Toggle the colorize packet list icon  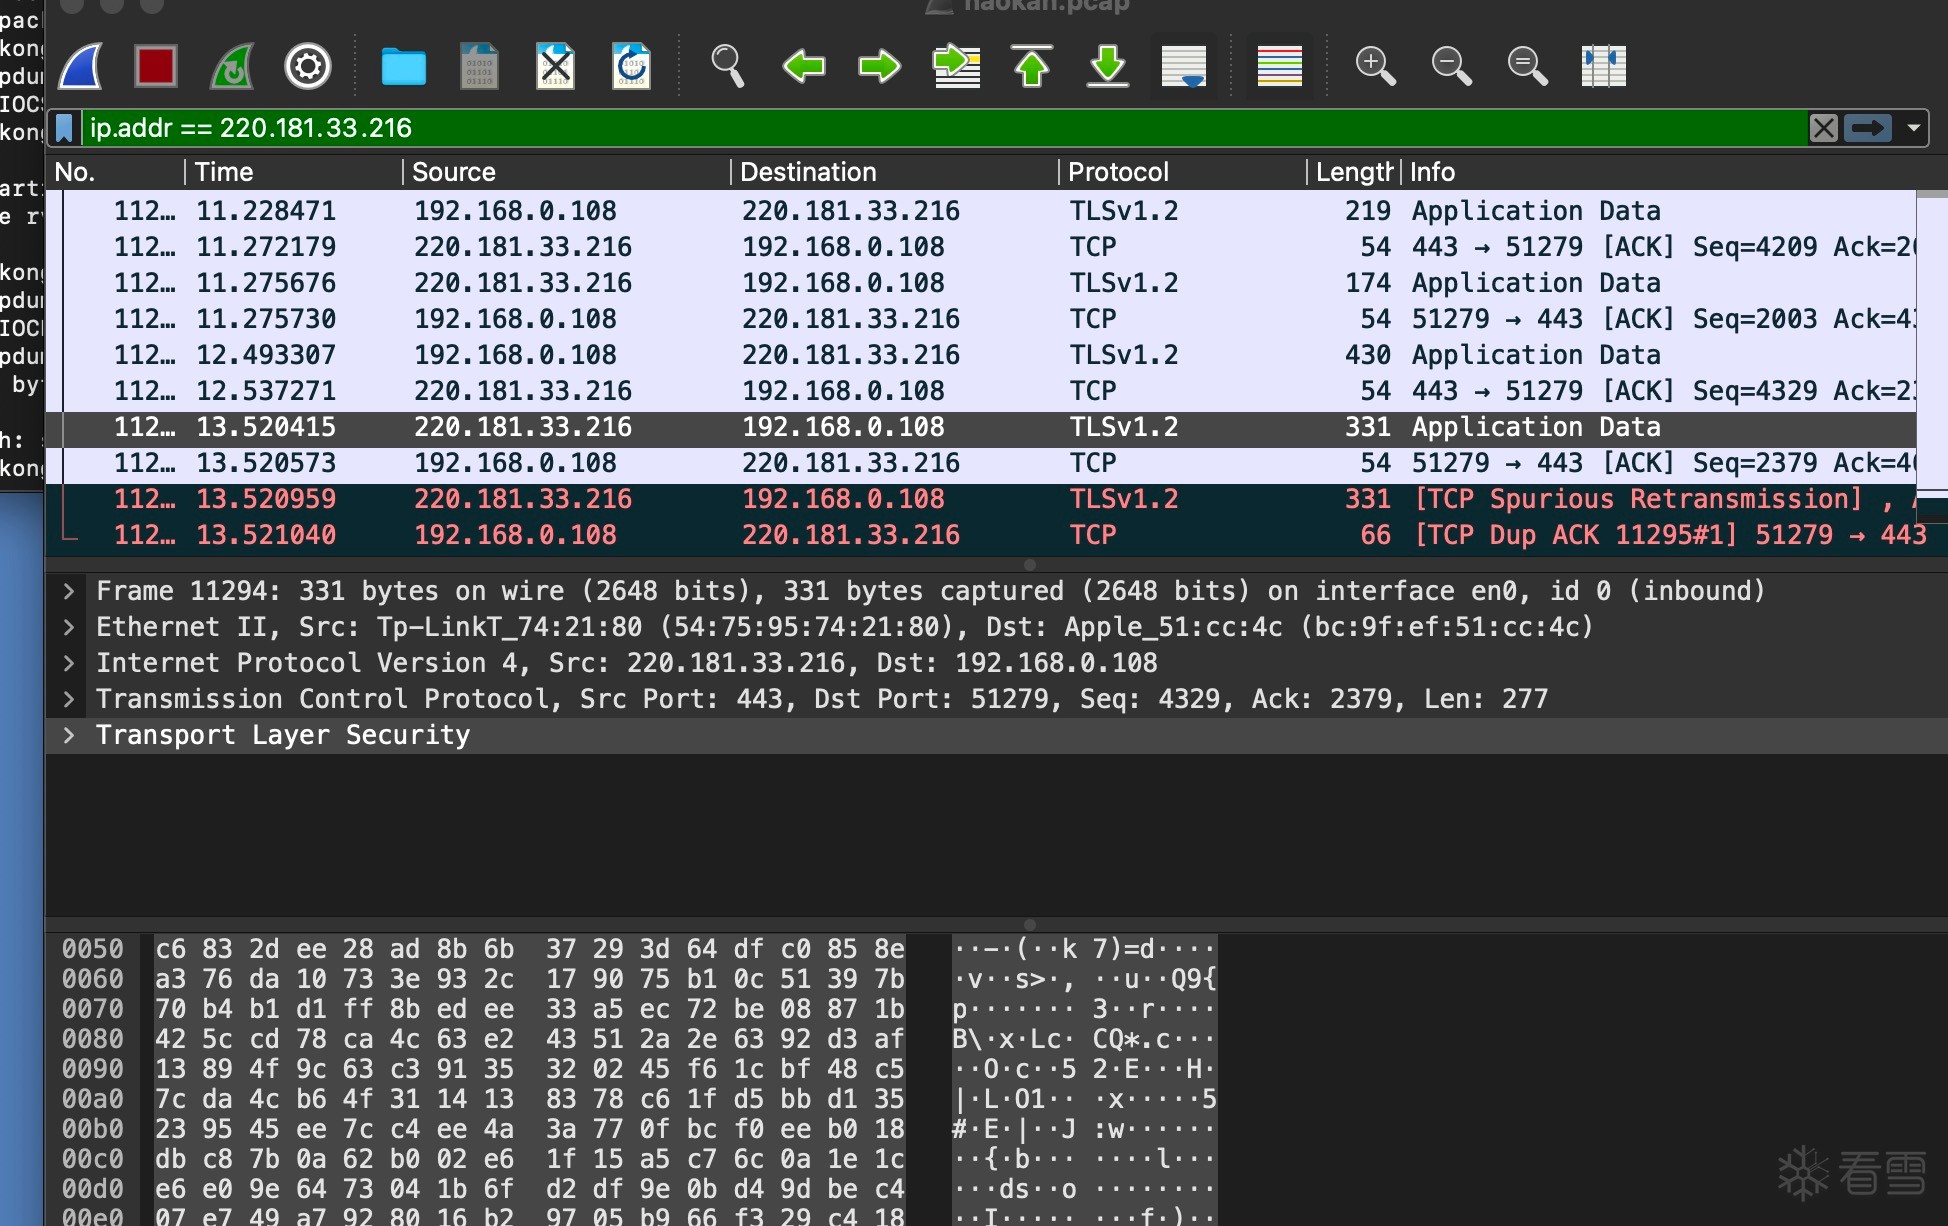1279,67
